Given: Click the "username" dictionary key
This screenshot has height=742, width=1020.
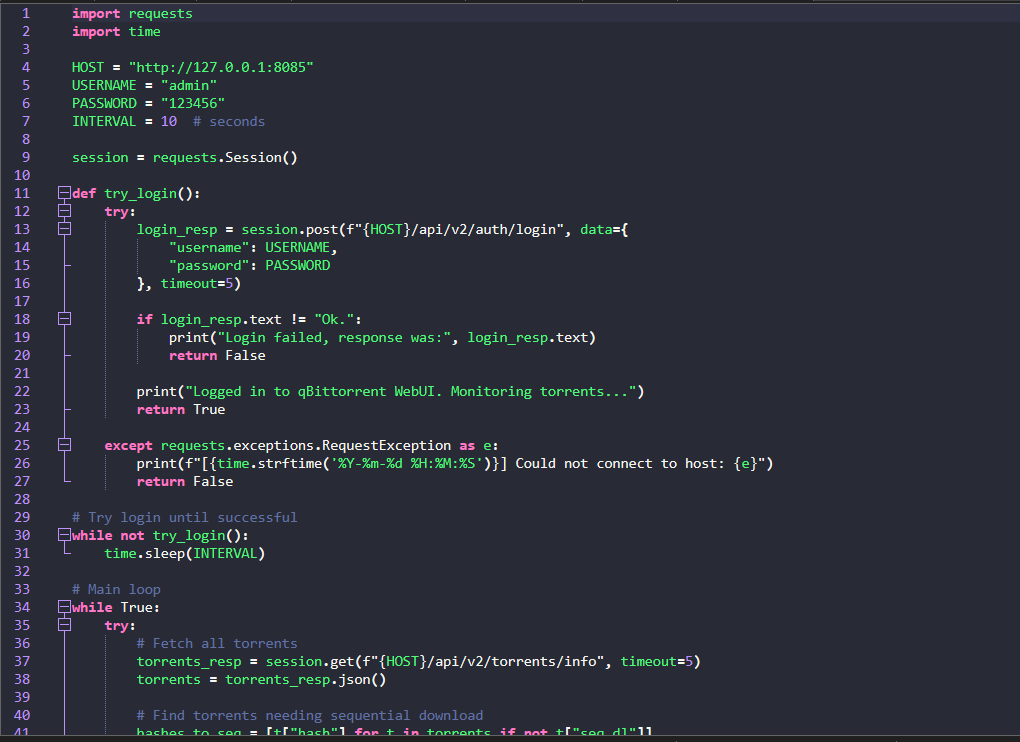Looking at the screenshot, I should click(209, 248).
